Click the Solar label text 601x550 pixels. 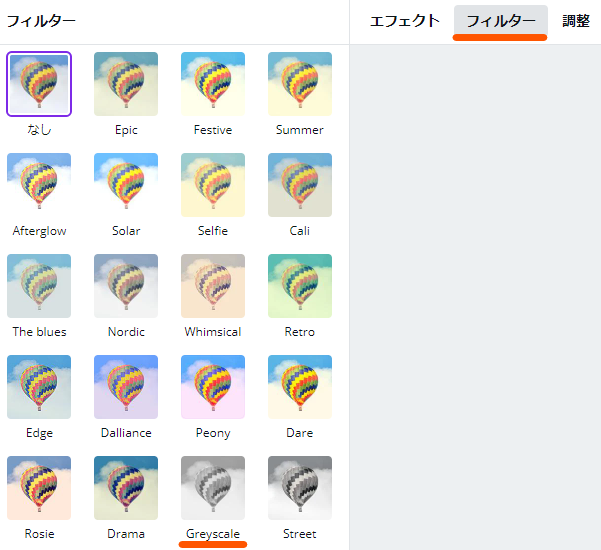click(126, 231)
